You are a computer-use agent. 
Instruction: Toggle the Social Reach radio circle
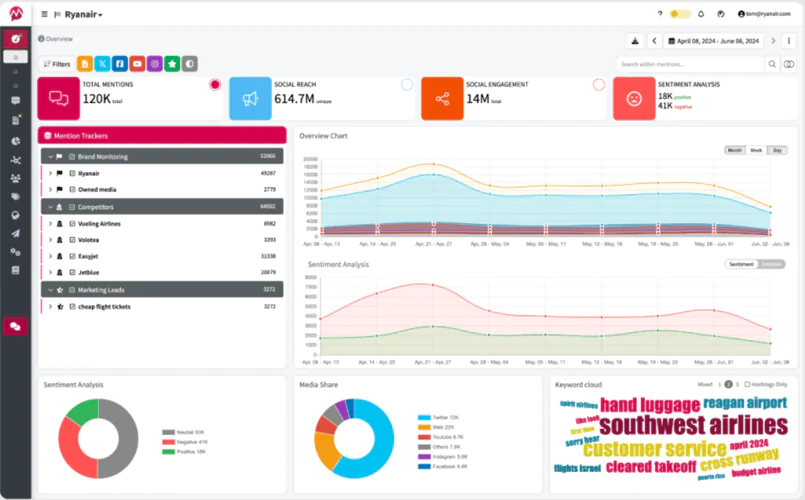pos(407,85)
